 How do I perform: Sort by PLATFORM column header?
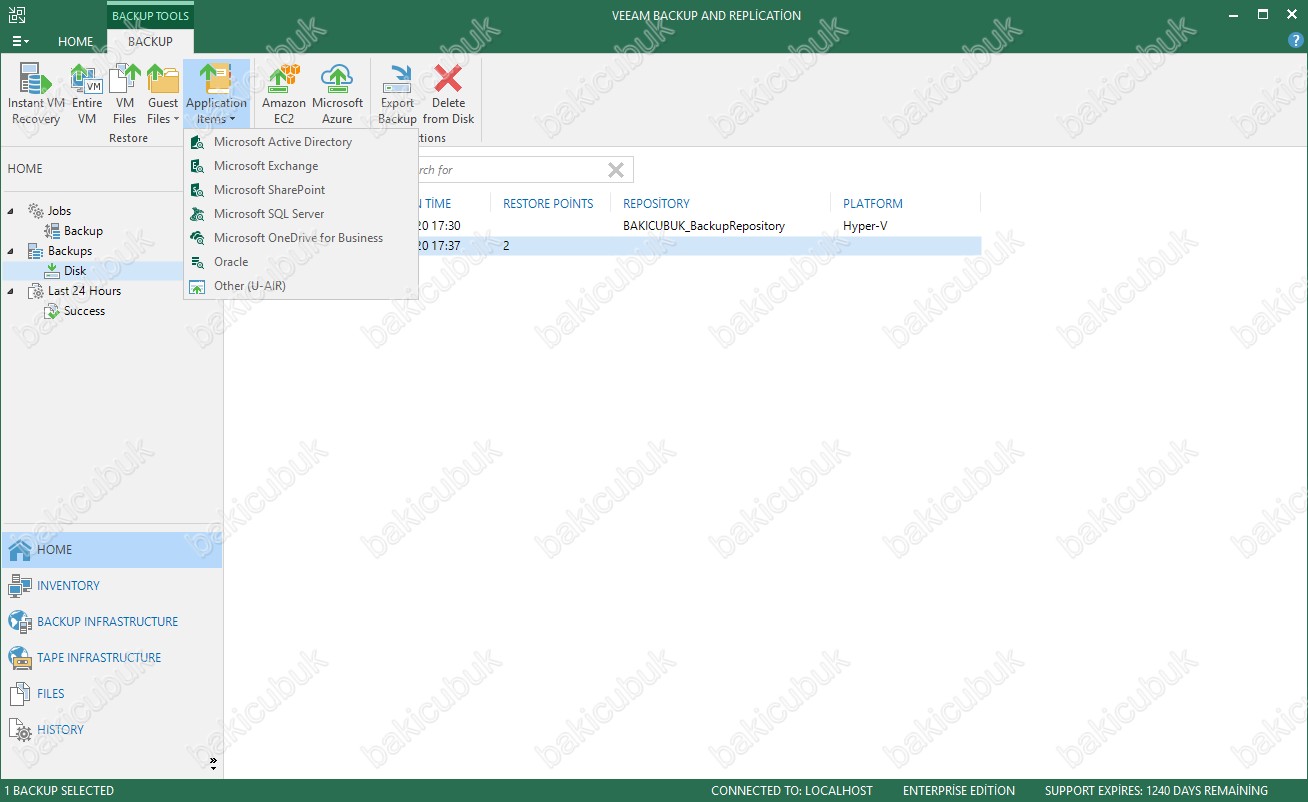(x=873, y=204)
